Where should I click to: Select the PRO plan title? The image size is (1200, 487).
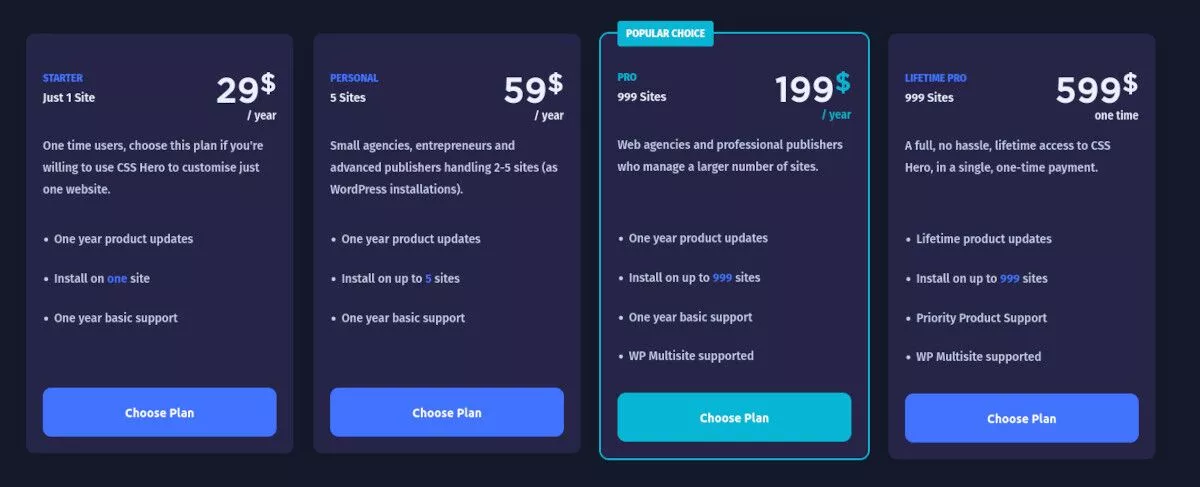click(627, 77)
